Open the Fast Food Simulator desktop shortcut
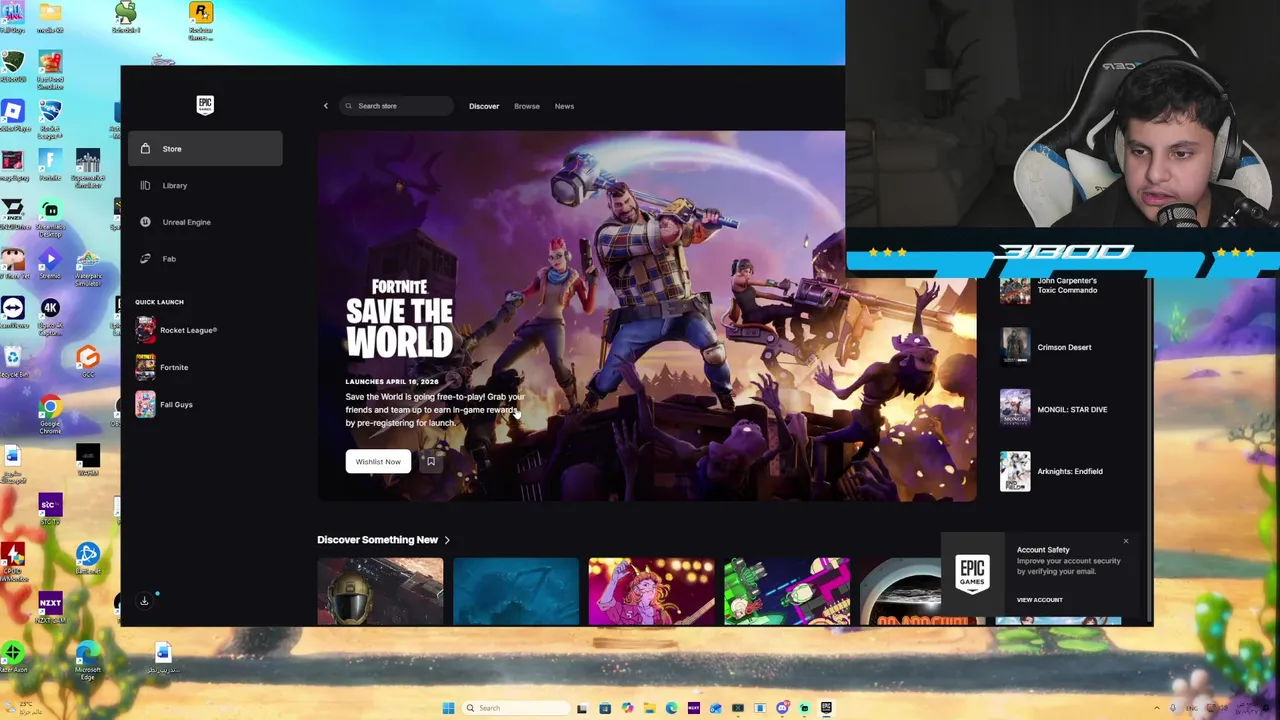Viewport: 1280px width, 720px height. (x=50, y=69)
